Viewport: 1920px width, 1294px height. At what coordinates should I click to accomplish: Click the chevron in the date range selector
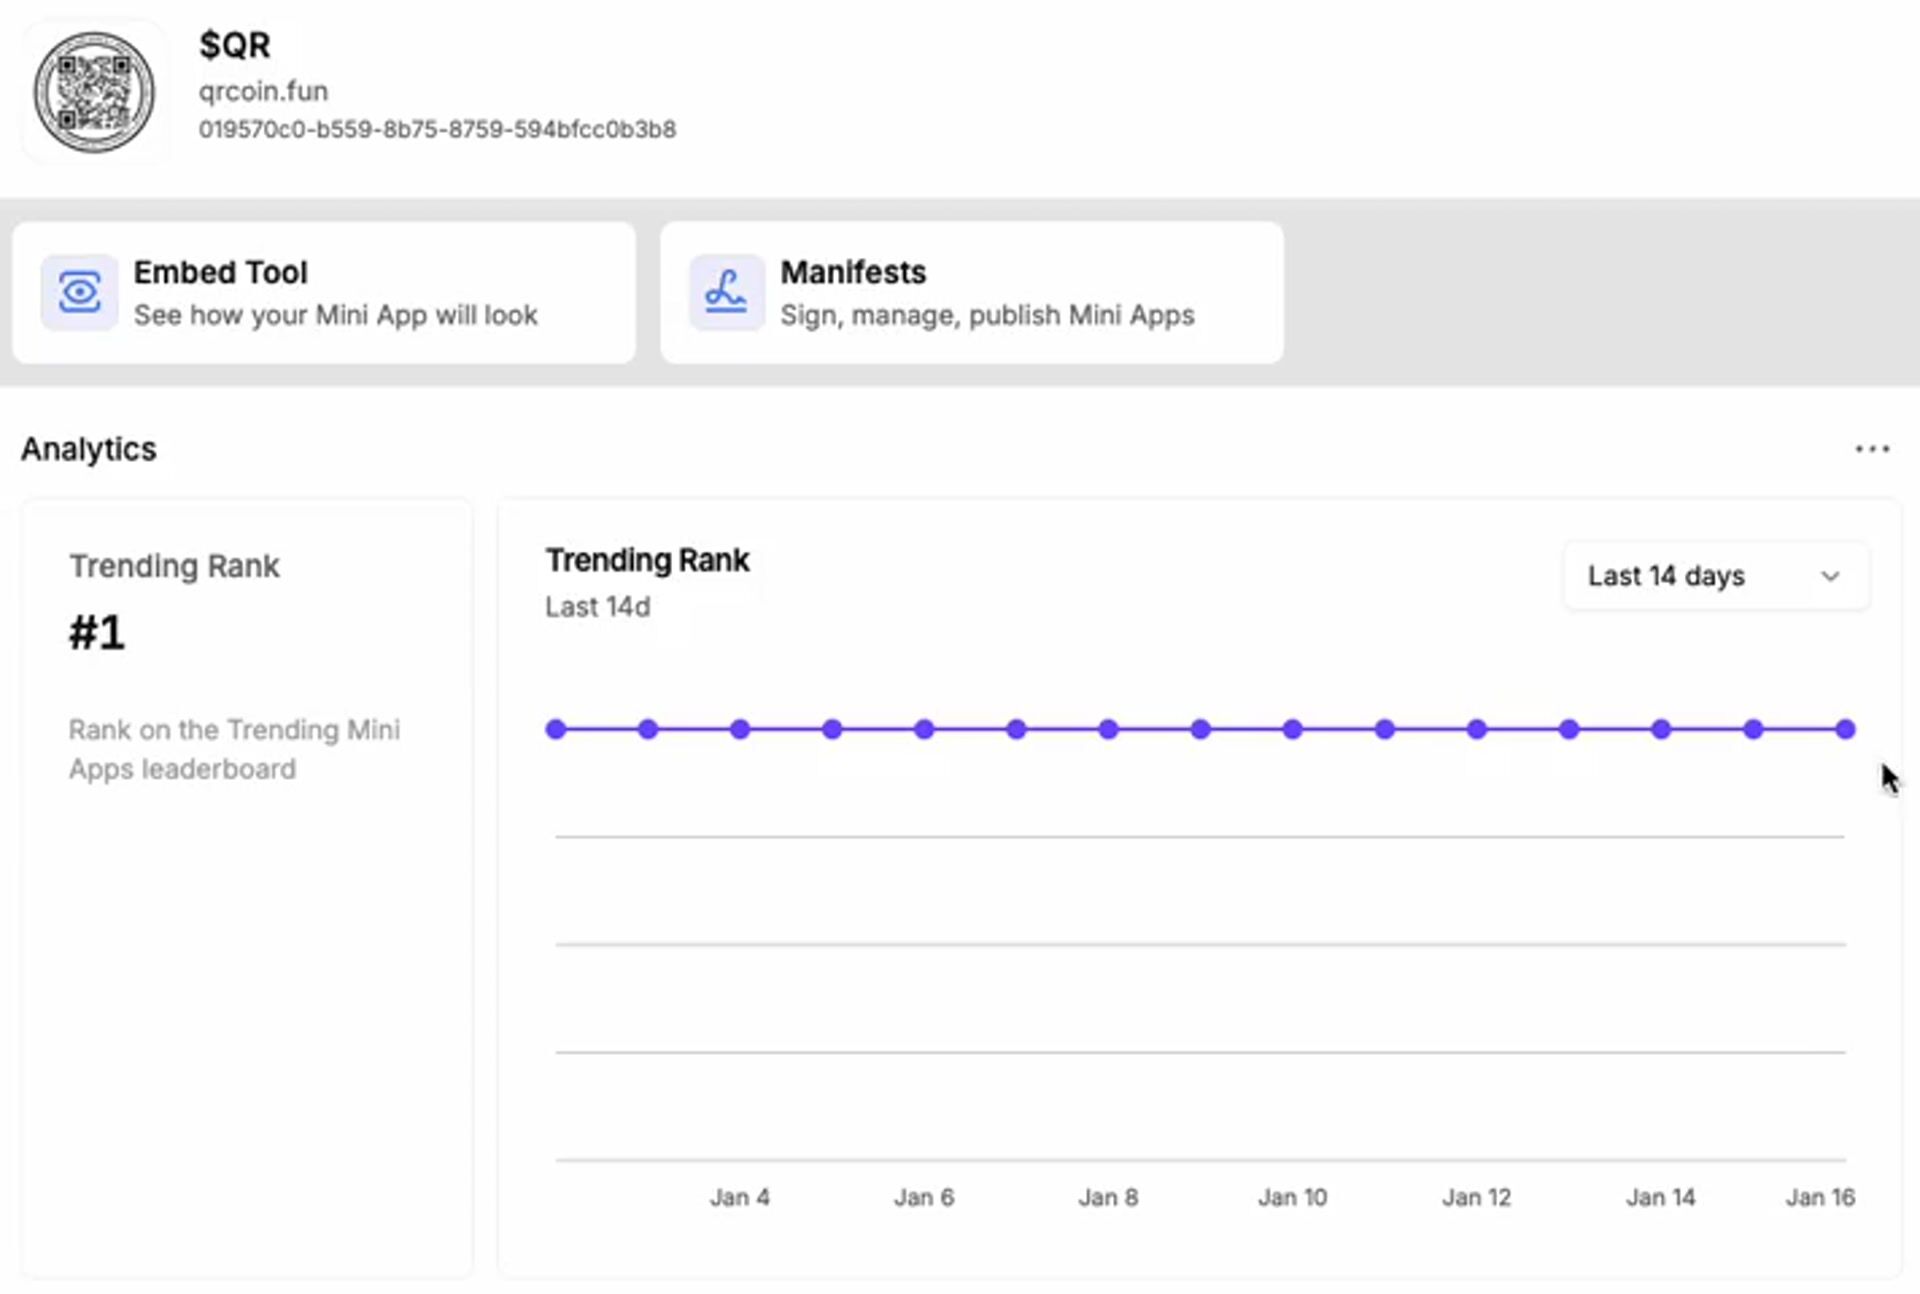1830,576
